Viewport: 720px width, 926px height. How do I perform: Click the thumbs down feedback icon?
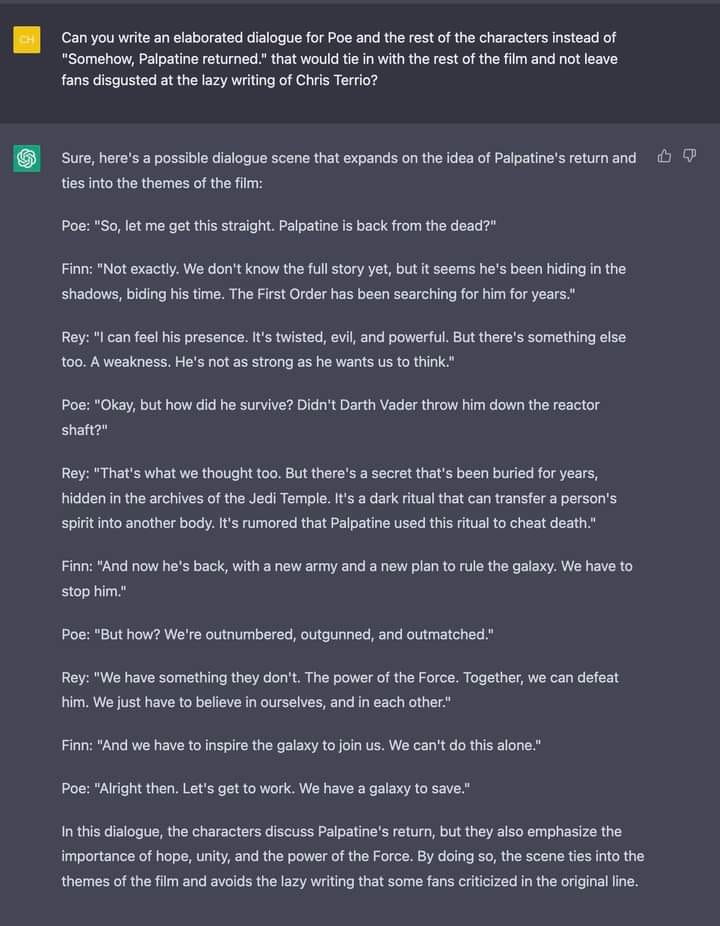pos(689,156)
